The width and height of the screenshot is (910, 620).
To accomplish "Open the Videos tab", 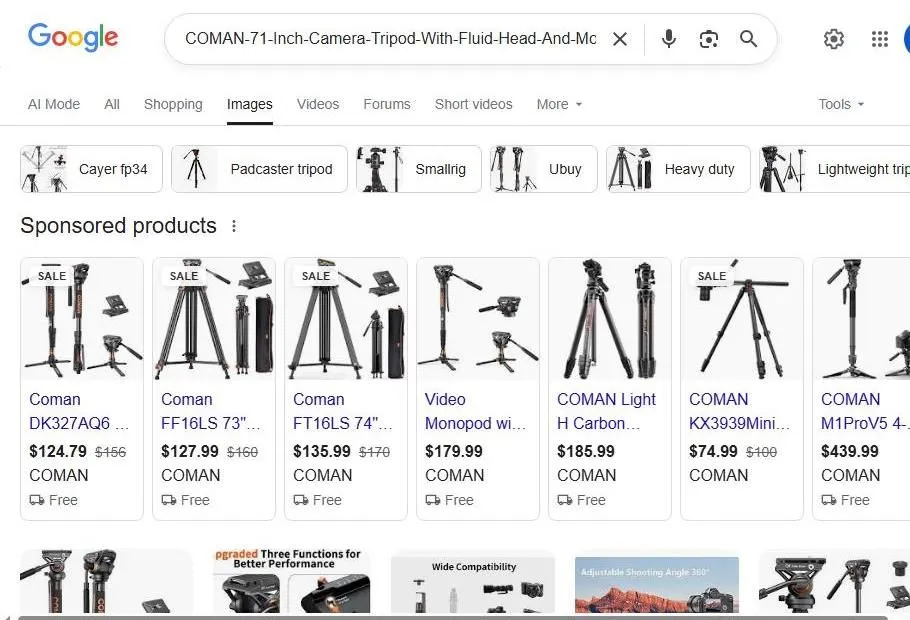I will [x=318, y=104].
